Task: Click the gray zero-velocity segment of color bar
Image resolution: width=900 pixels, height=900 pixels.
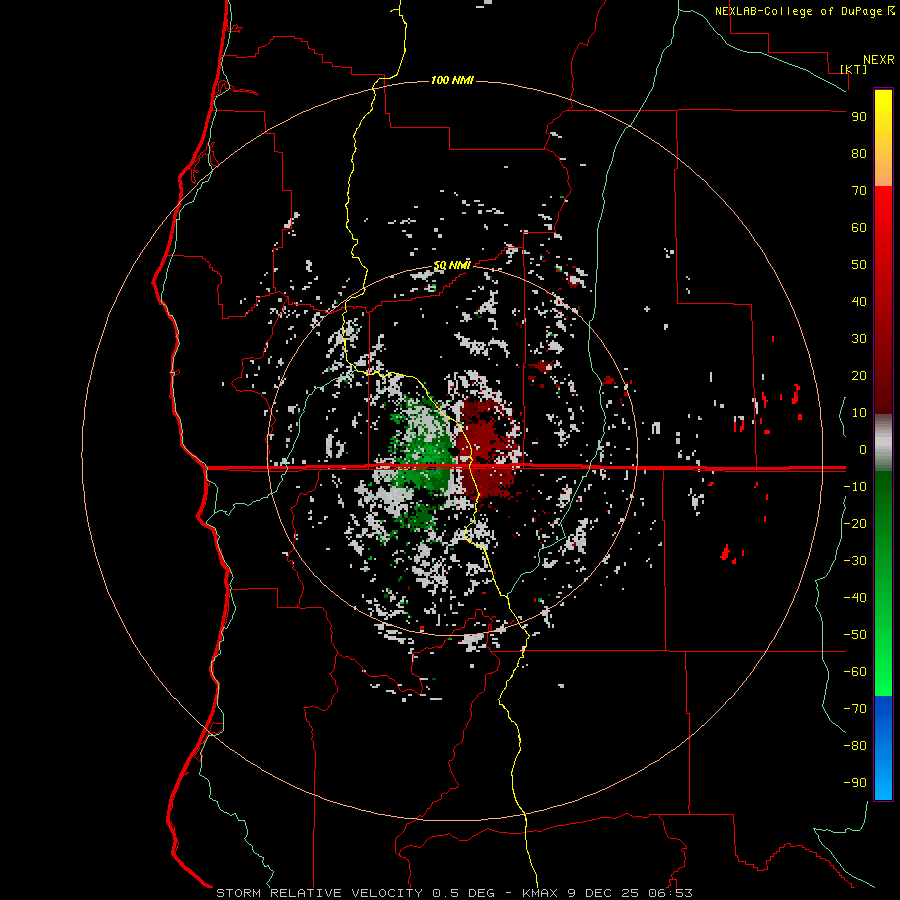Action: pyautogui.click(x=883, y=443)
